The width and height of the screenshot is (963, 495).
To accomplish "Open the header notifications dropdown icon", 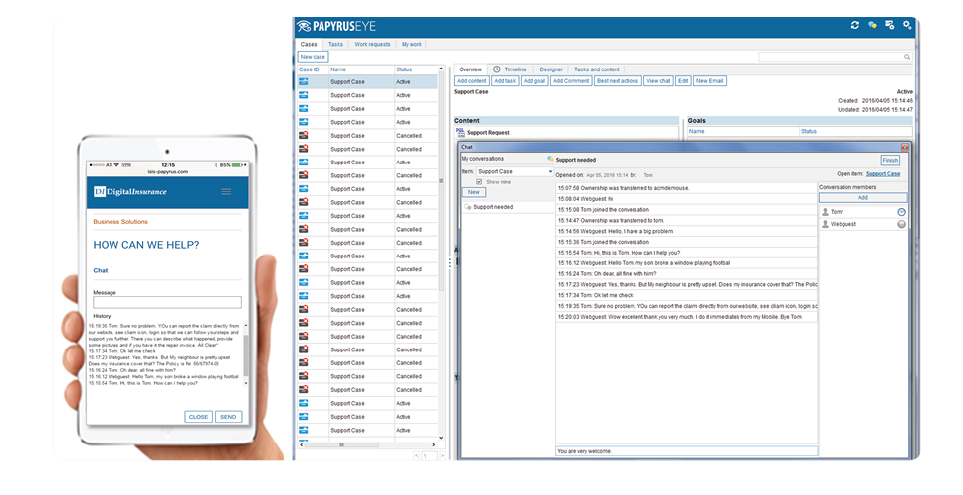I will tap(889, 25).
